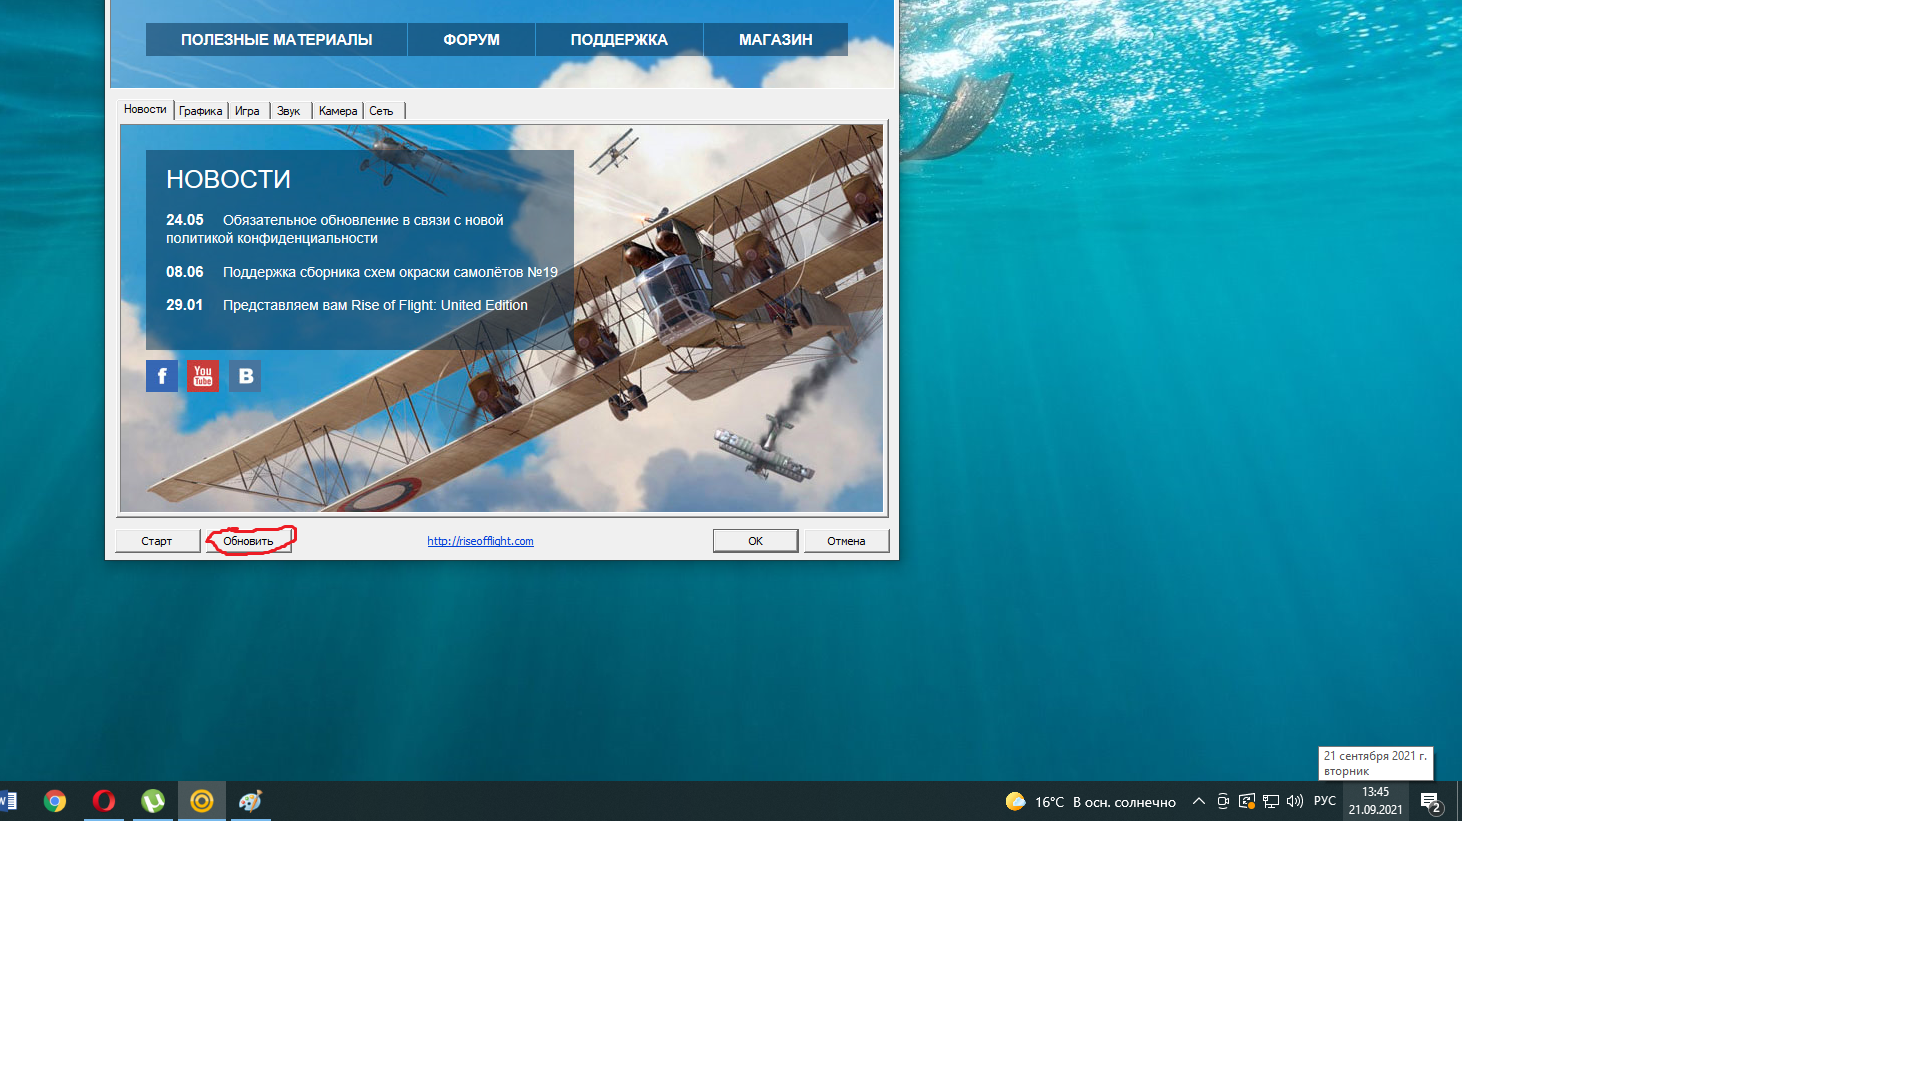Open the ФОРУМ menu item
The image size is (1920, 1080).
point(471,40)
